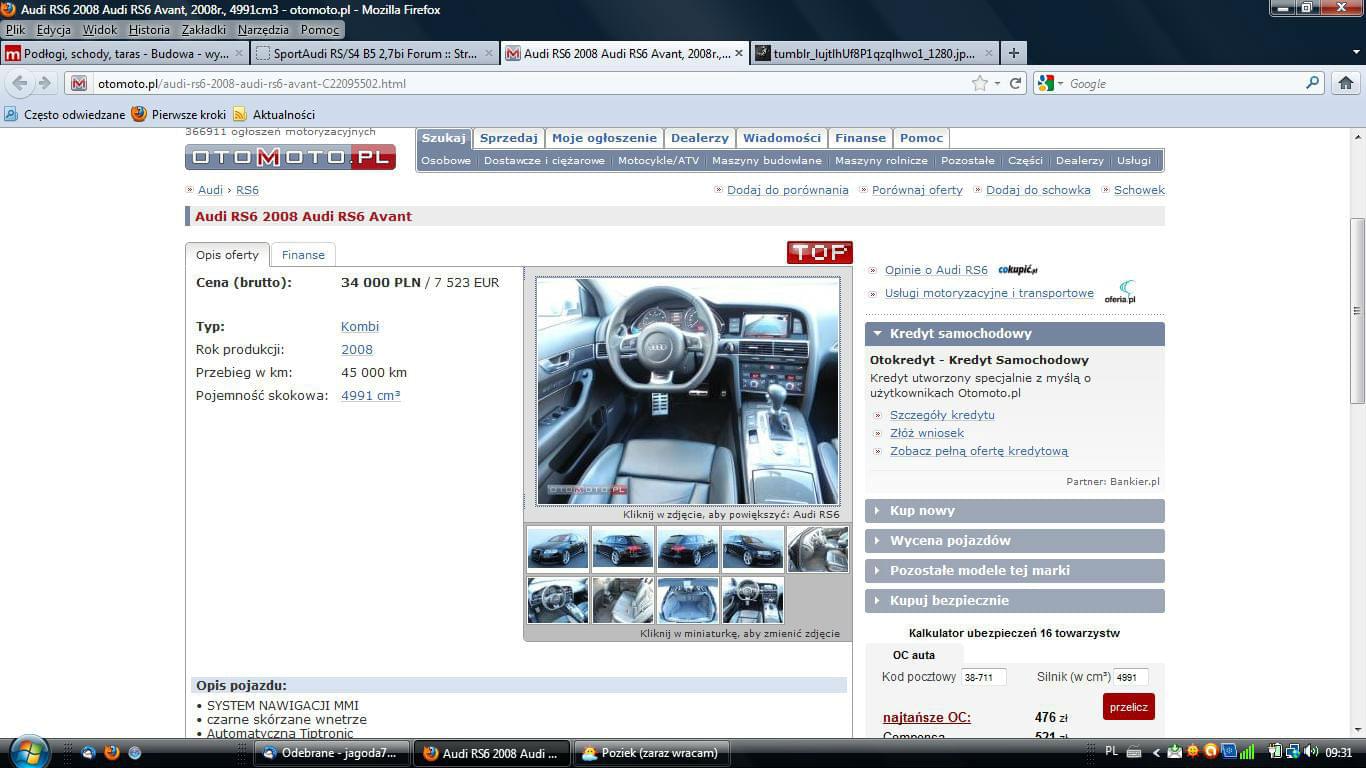Click the najtańsze OC link
1366x768 pixels.
[x=927, y=717]
